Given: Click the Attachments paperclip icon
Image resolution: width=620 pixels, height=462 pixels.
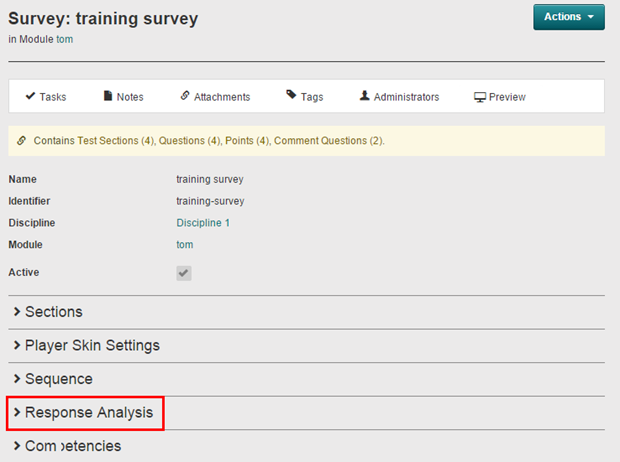Looking at the screenshot, I should (185, 96).
